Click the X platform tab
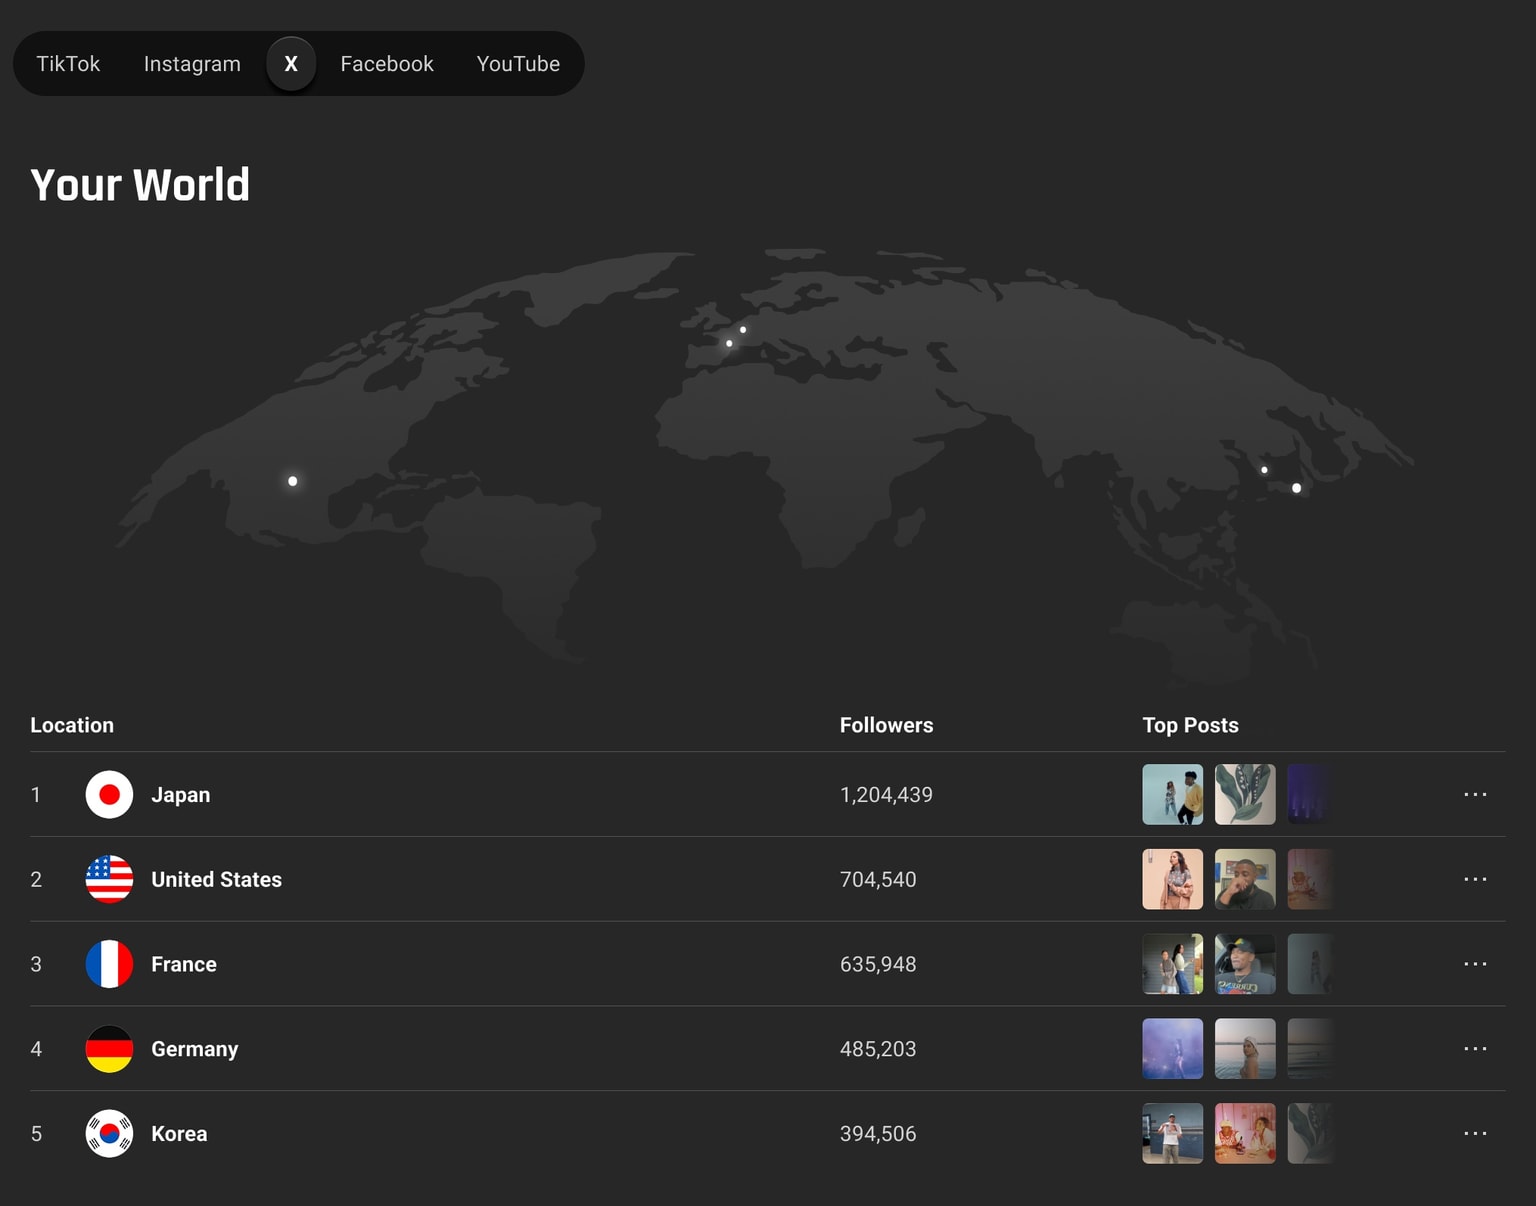1536x1206 pixels. tap(291, 64)
